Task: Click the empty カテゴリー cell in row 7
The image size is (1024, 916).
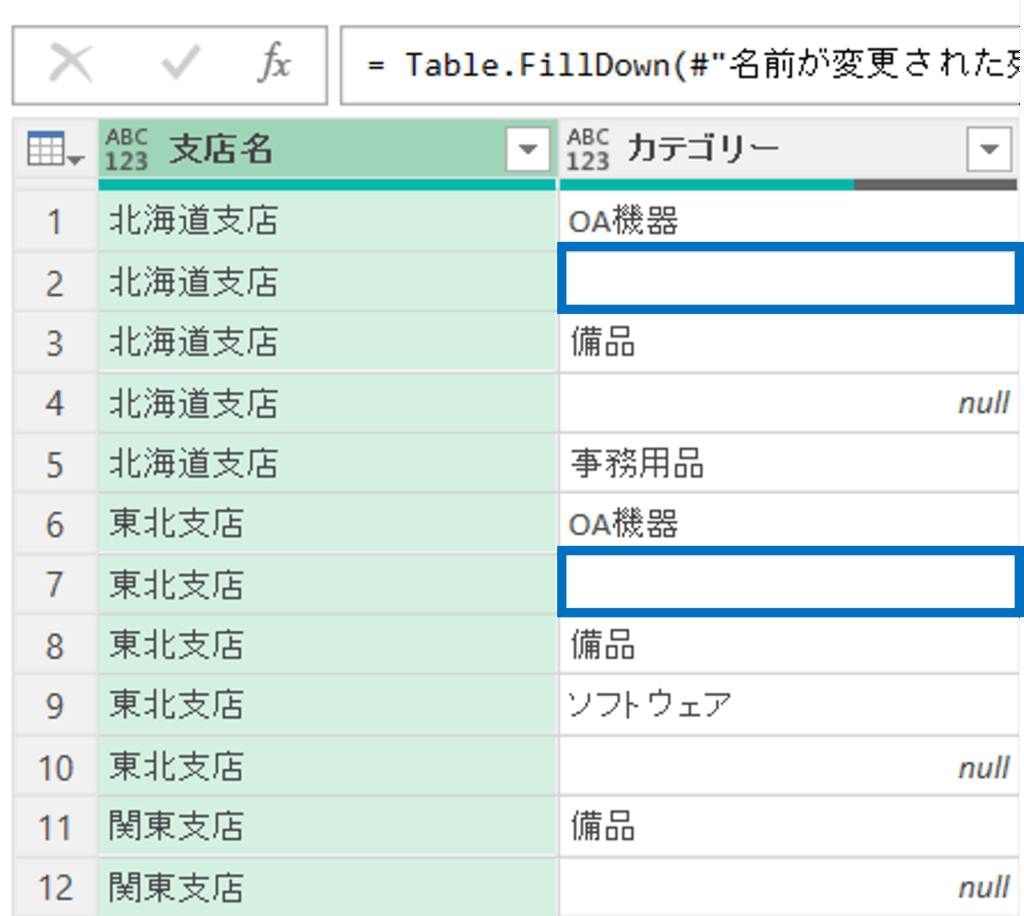Action: pos(788,584)
